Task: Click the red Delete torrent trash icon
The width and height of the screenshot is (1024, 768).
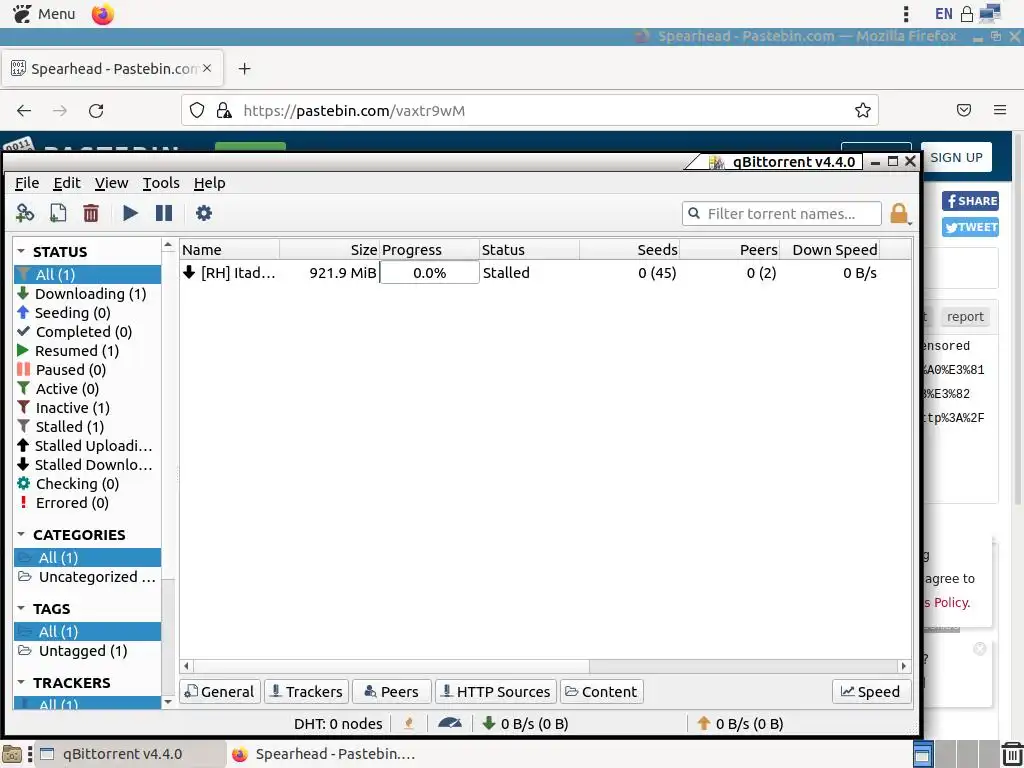Action: point(91,213)
